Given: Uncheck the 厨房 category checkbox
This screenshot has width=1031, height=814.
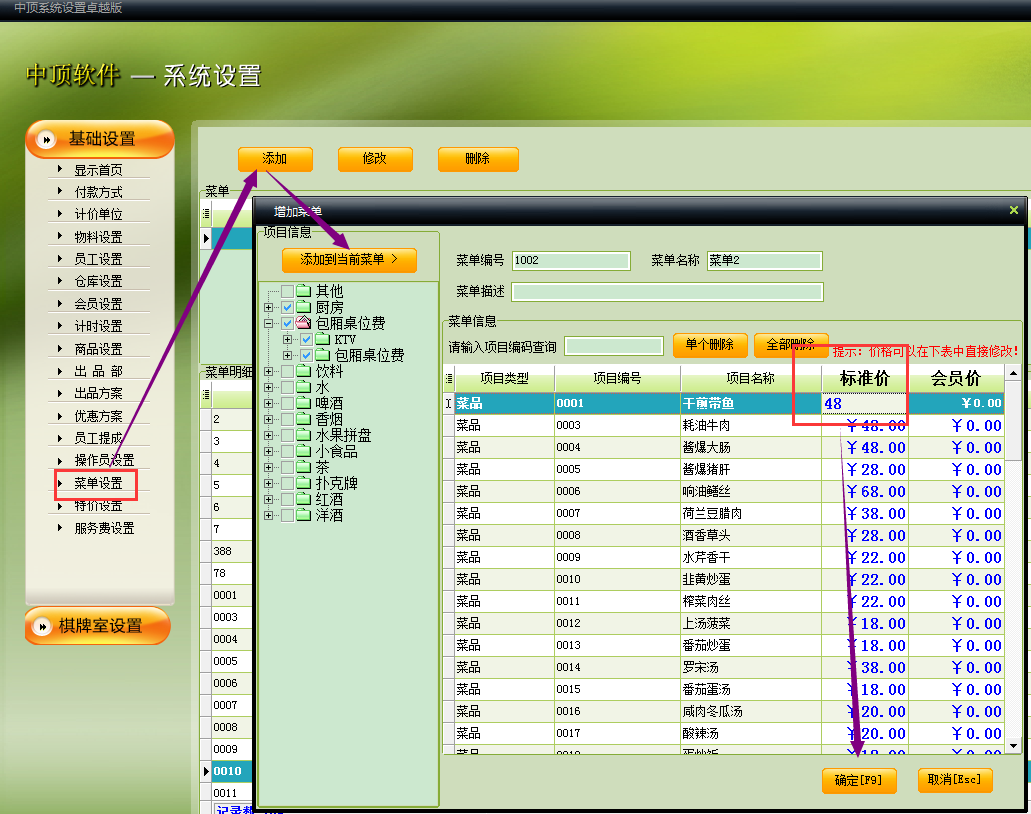Looking at the screenshot, I should [x=288, y=308].
